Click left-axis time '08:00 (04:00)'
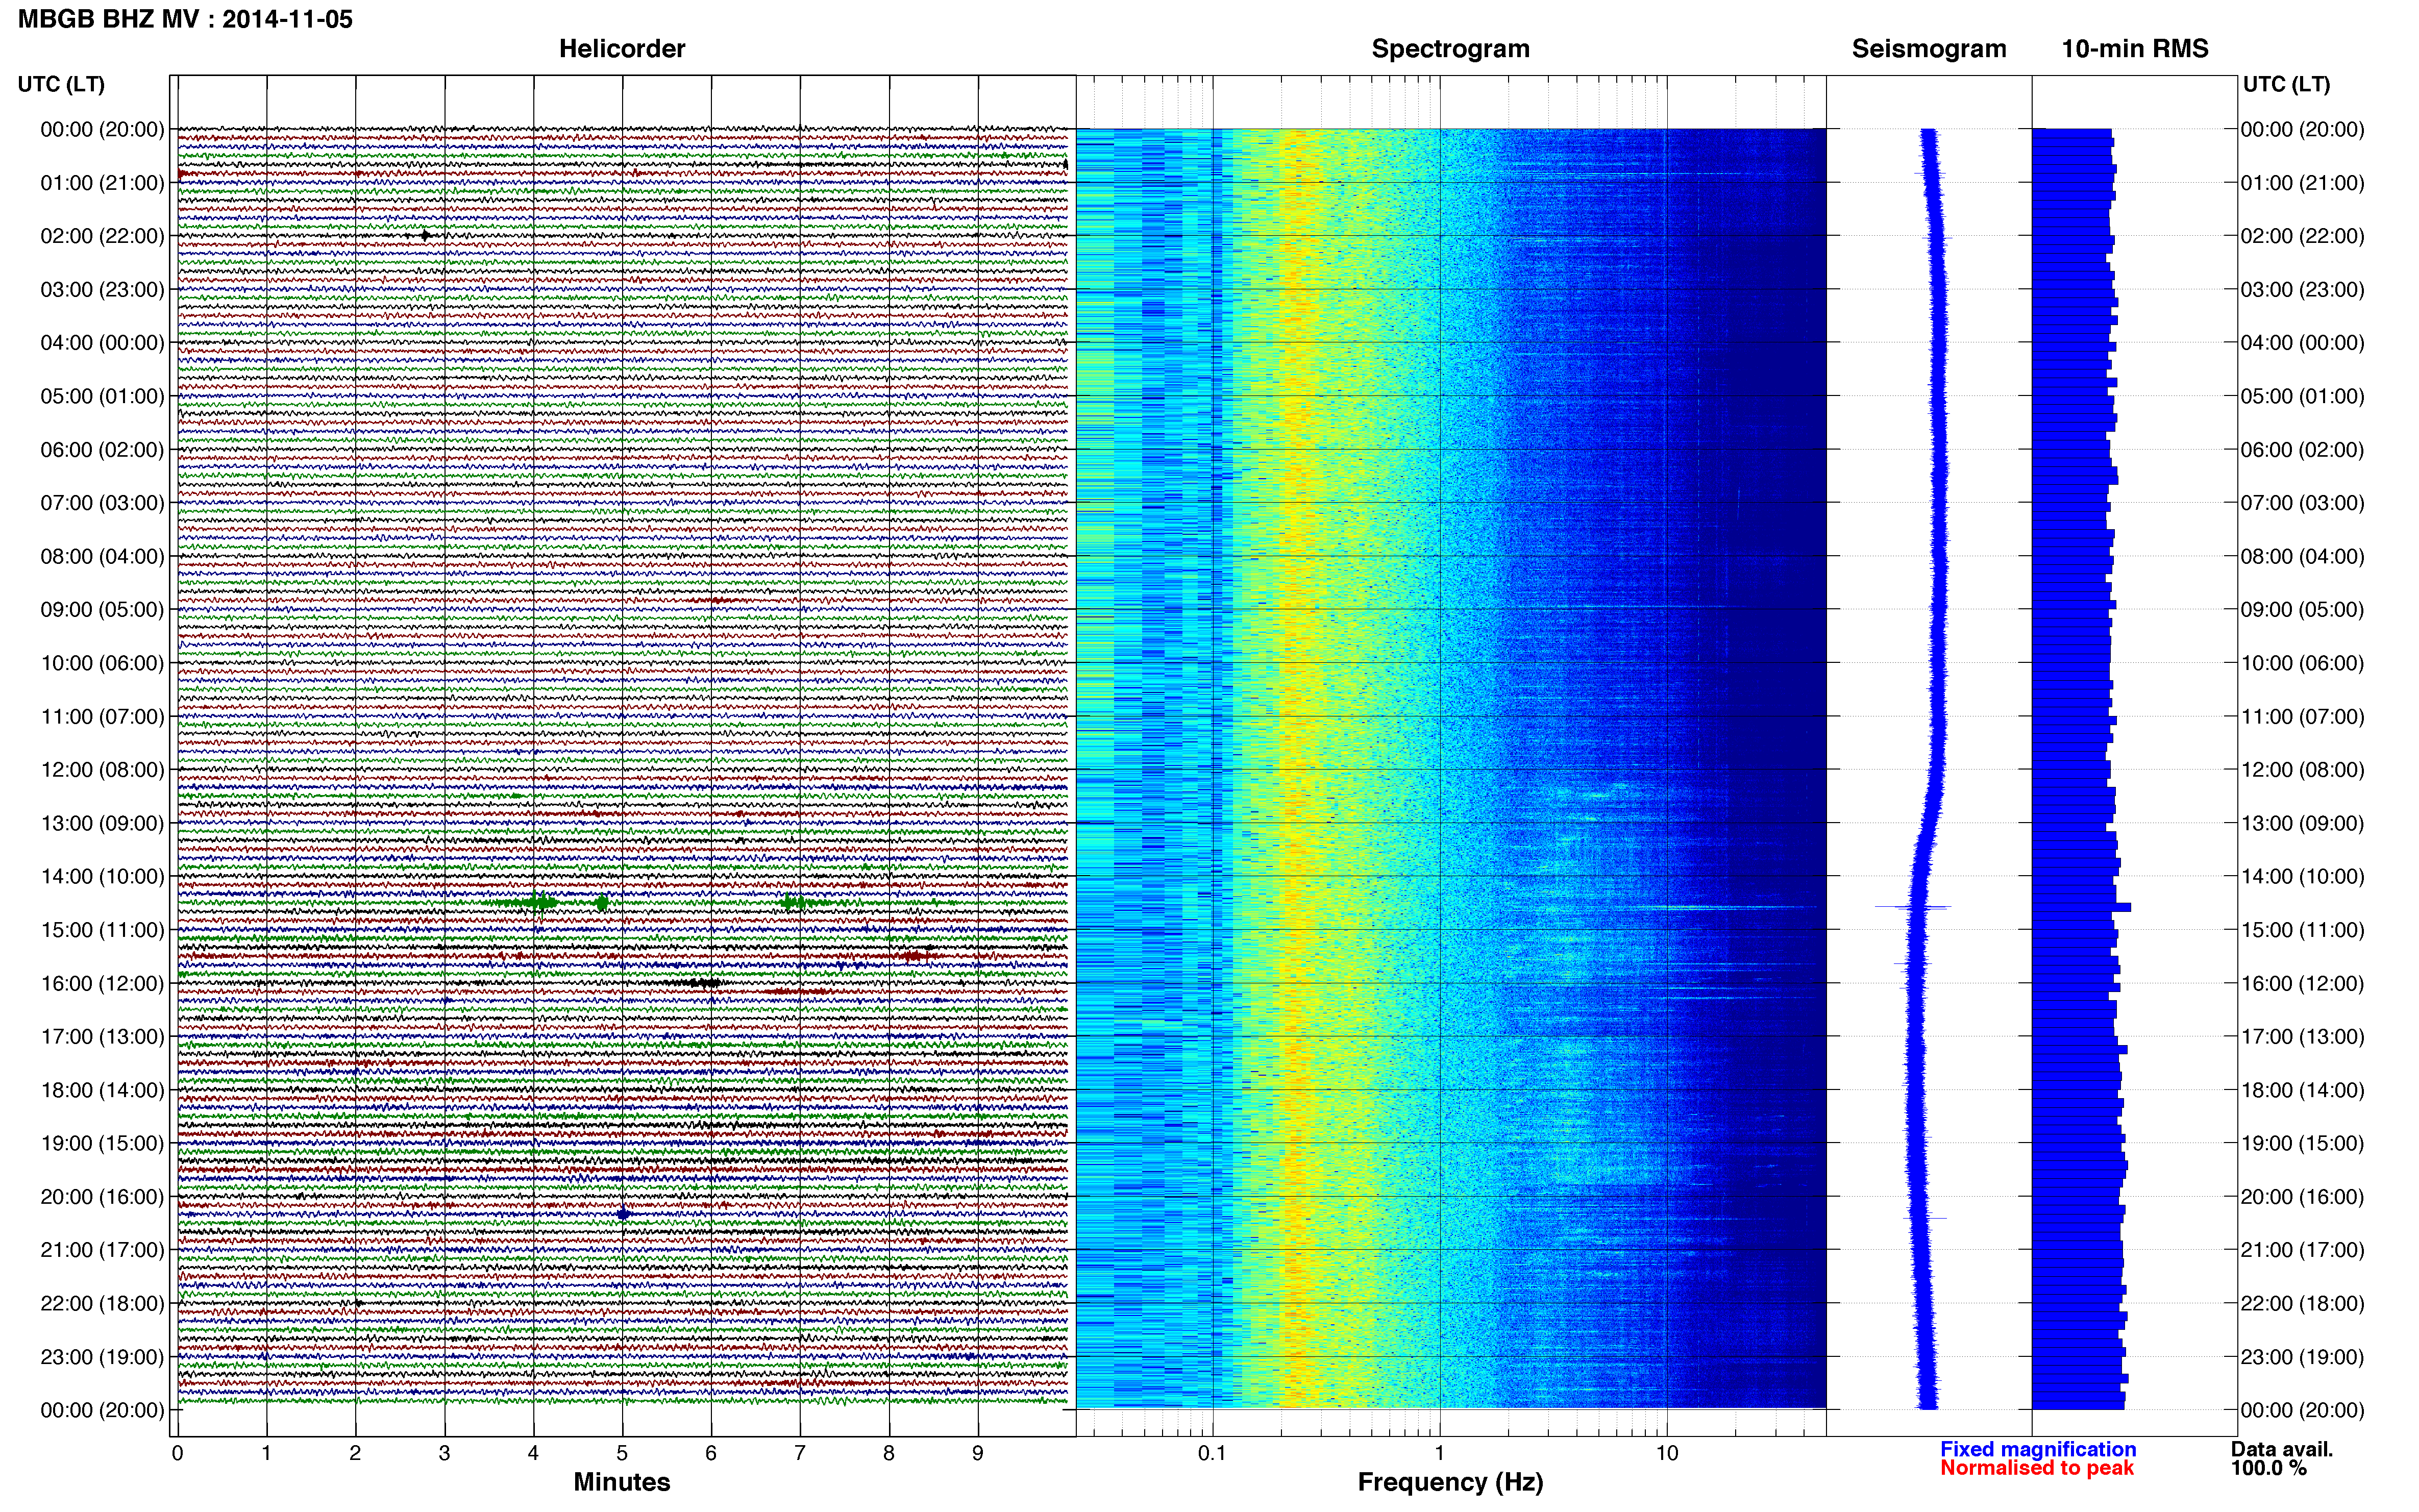The height and width of the screenshot is (1512, 2419). [x=102, y=556]
